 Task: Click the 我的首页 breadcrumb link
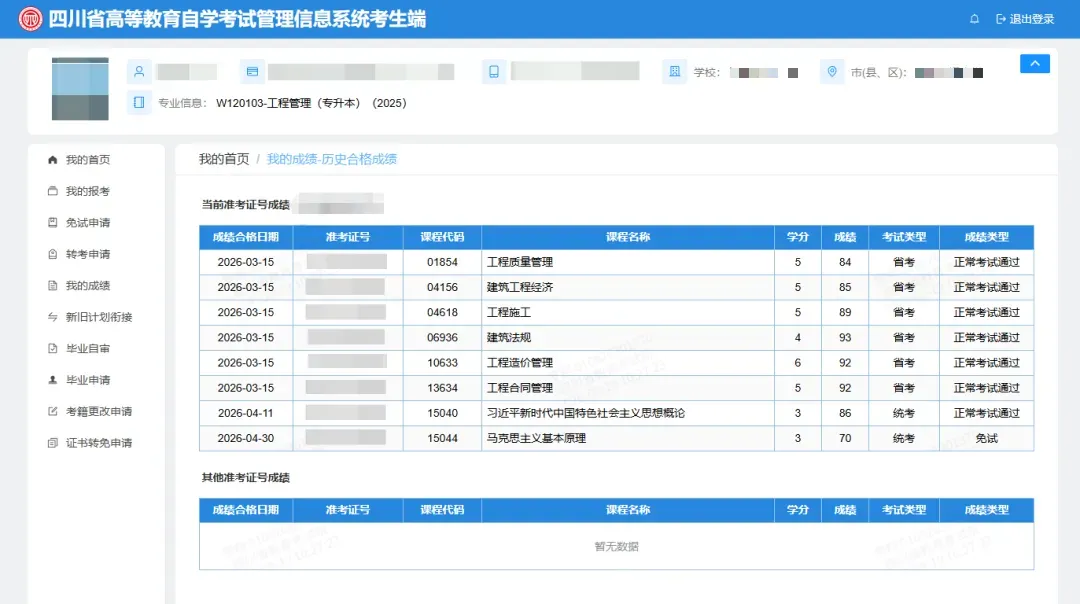(224, 159)
